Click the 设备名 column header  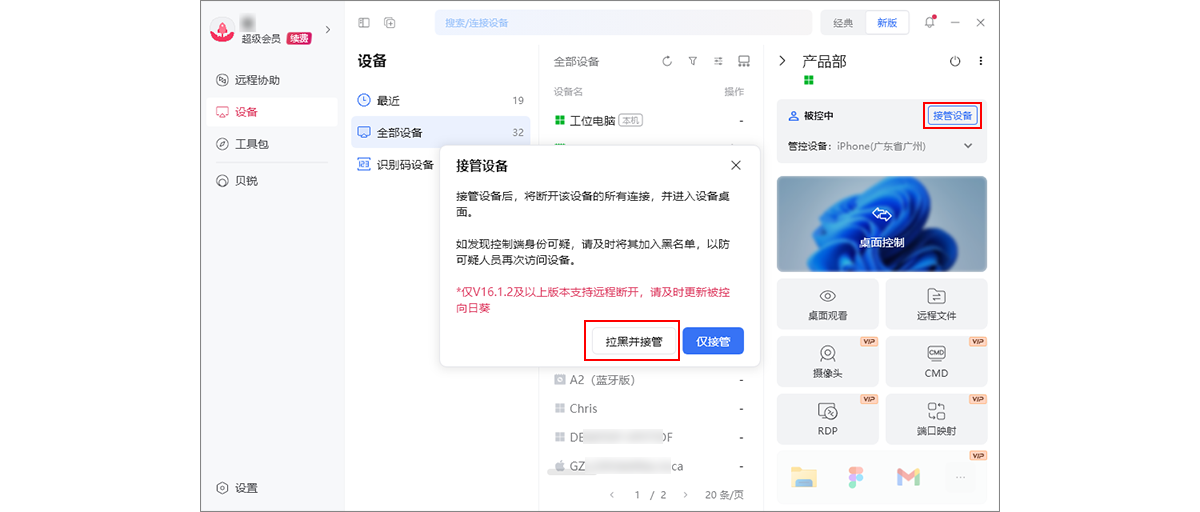[x=569, y=91]
